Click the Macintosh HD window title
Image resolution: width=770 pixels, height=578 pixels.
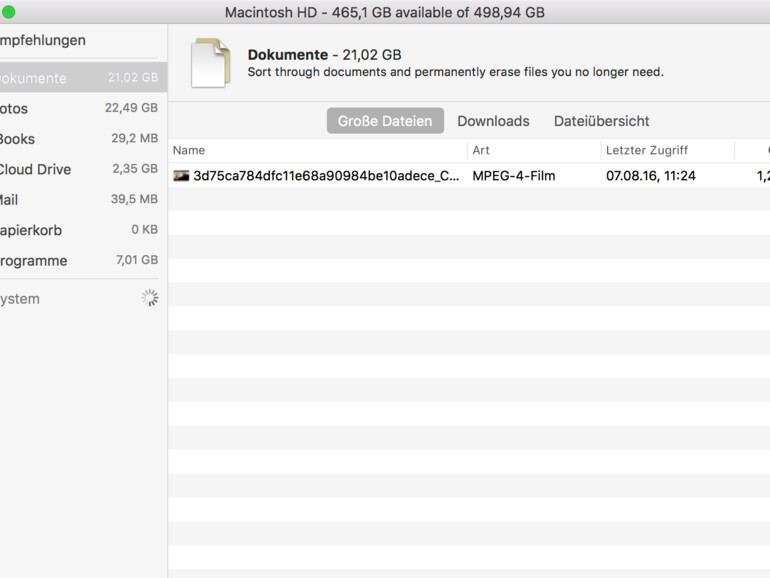pos(385,12)
